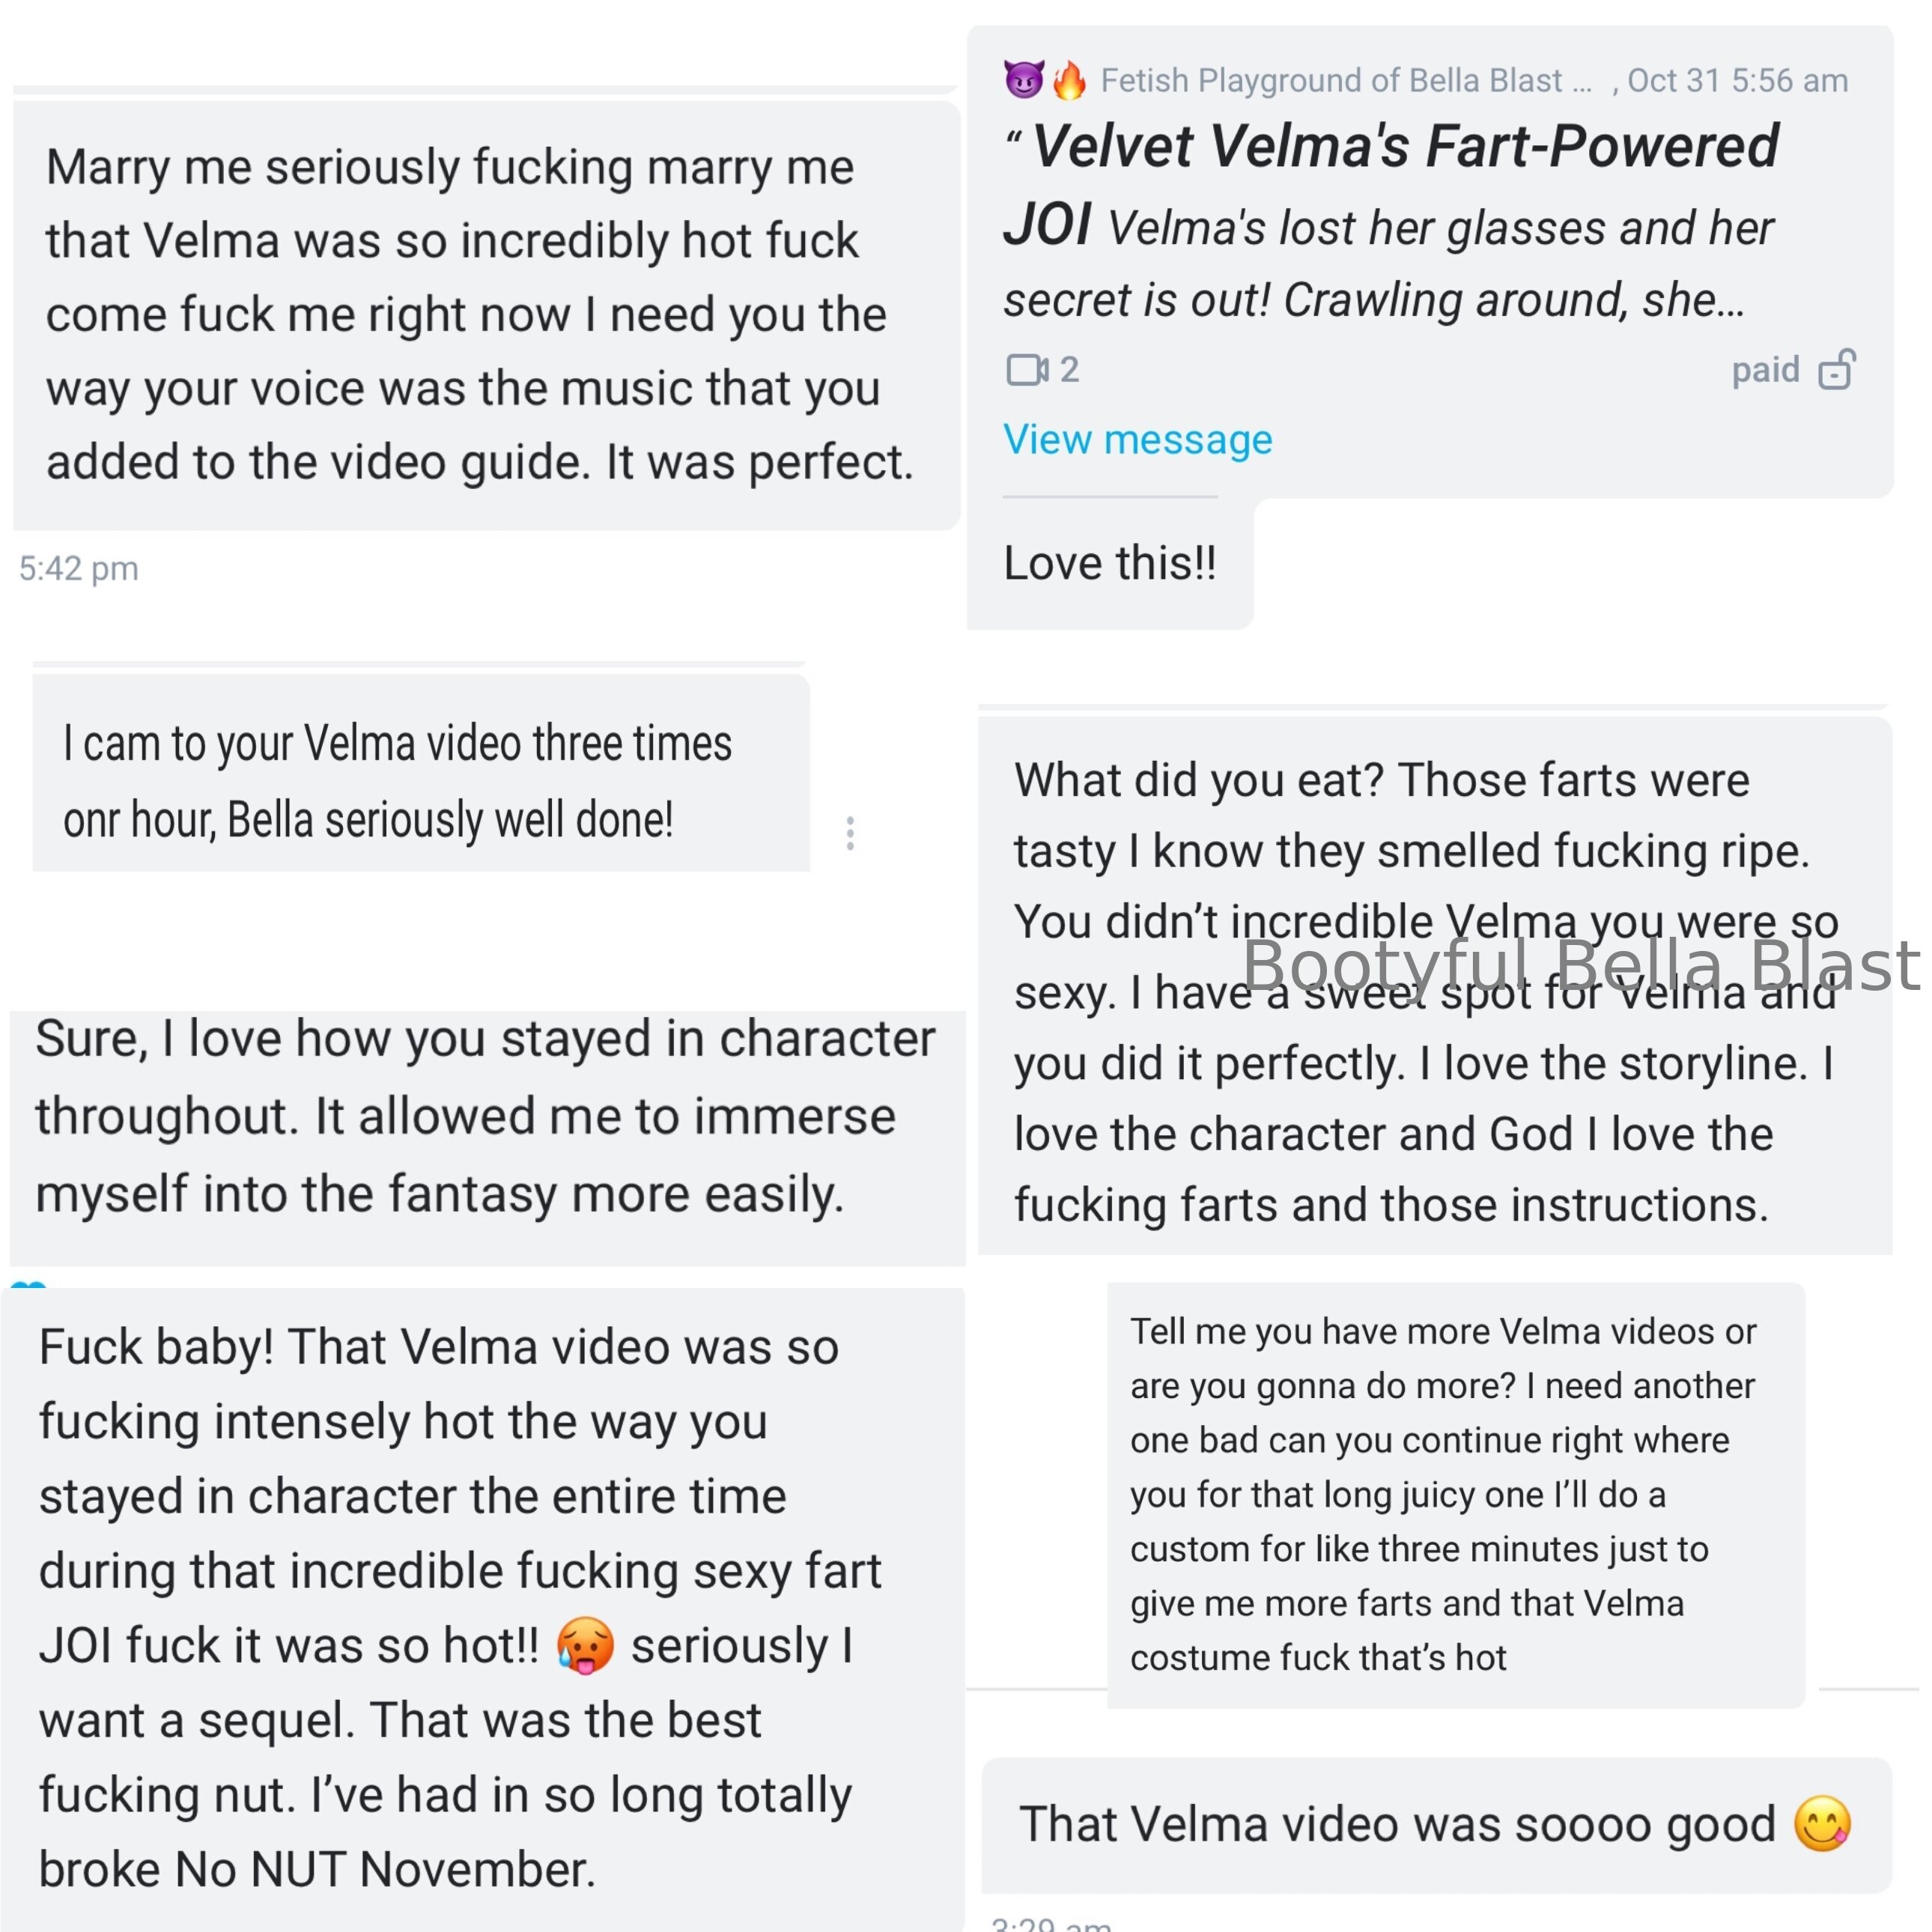Click the hot face emoji in the message
The image size is (1932, 1932).
point(585,1646)
